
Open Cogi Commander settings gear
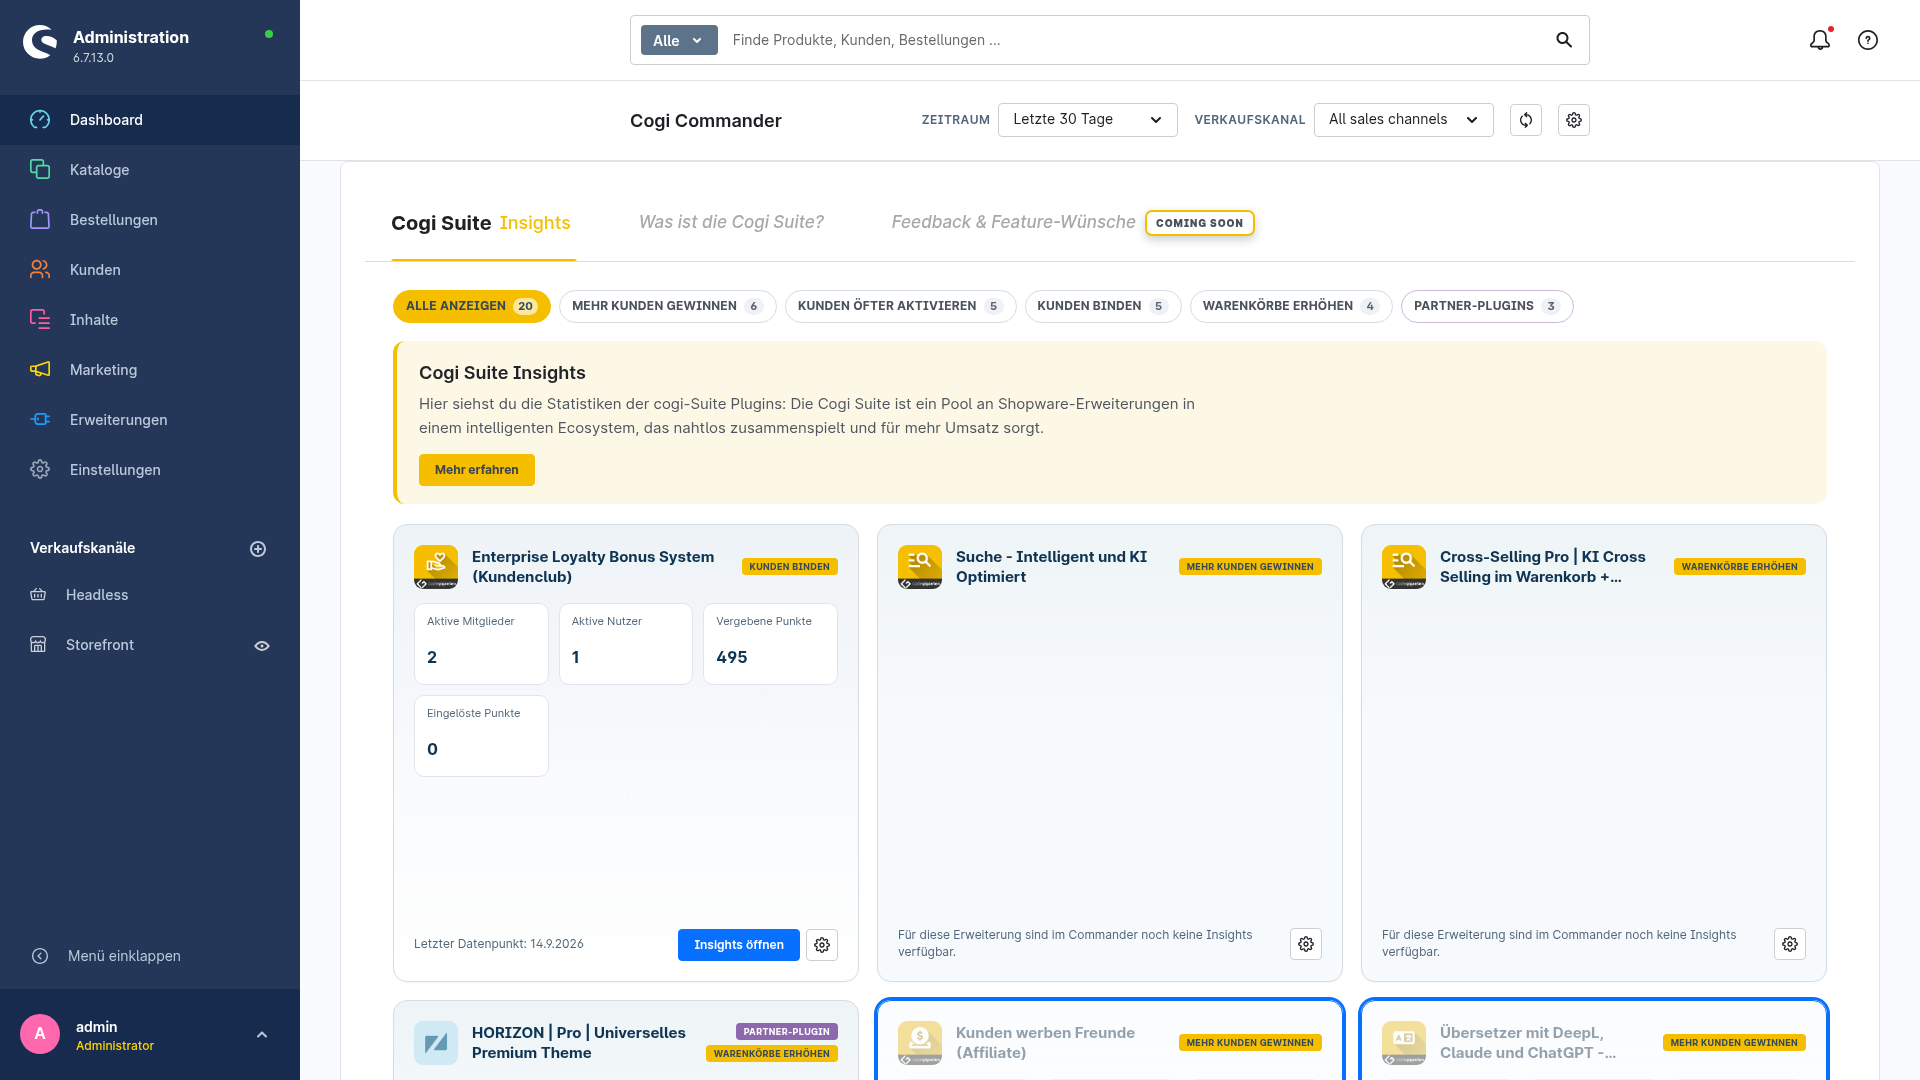coord(1574,120)
